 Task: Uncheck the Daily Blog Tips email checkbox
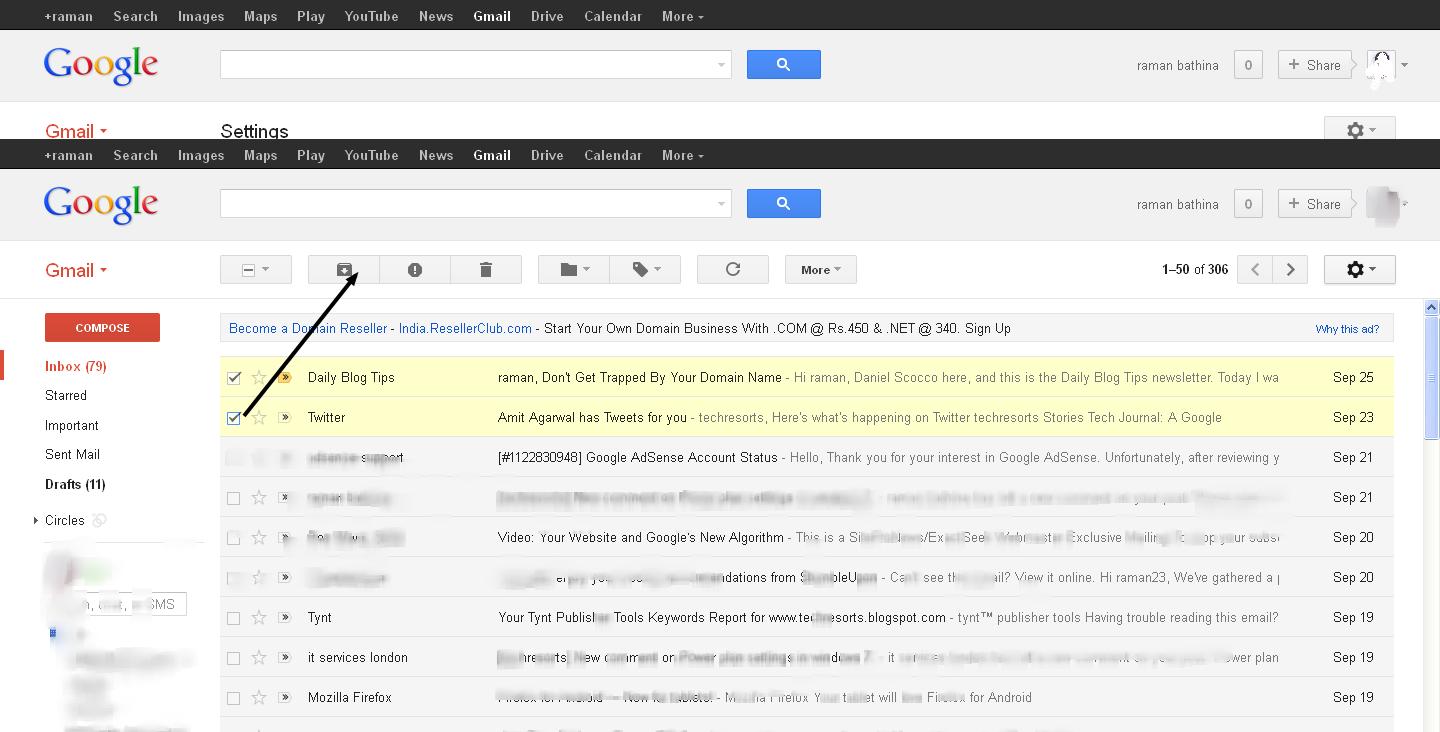click(234, 378)
